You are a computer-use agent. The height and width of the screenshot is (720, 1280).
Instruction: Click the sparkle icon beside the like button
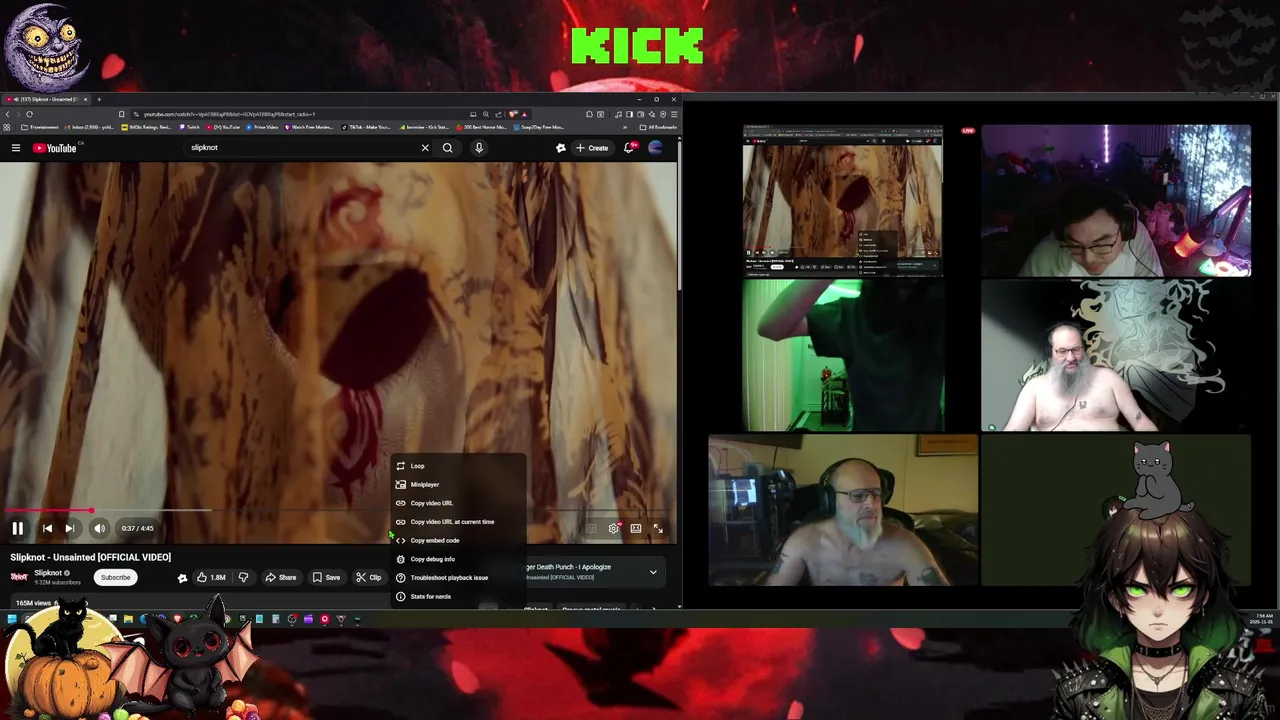tap(182, 578)
